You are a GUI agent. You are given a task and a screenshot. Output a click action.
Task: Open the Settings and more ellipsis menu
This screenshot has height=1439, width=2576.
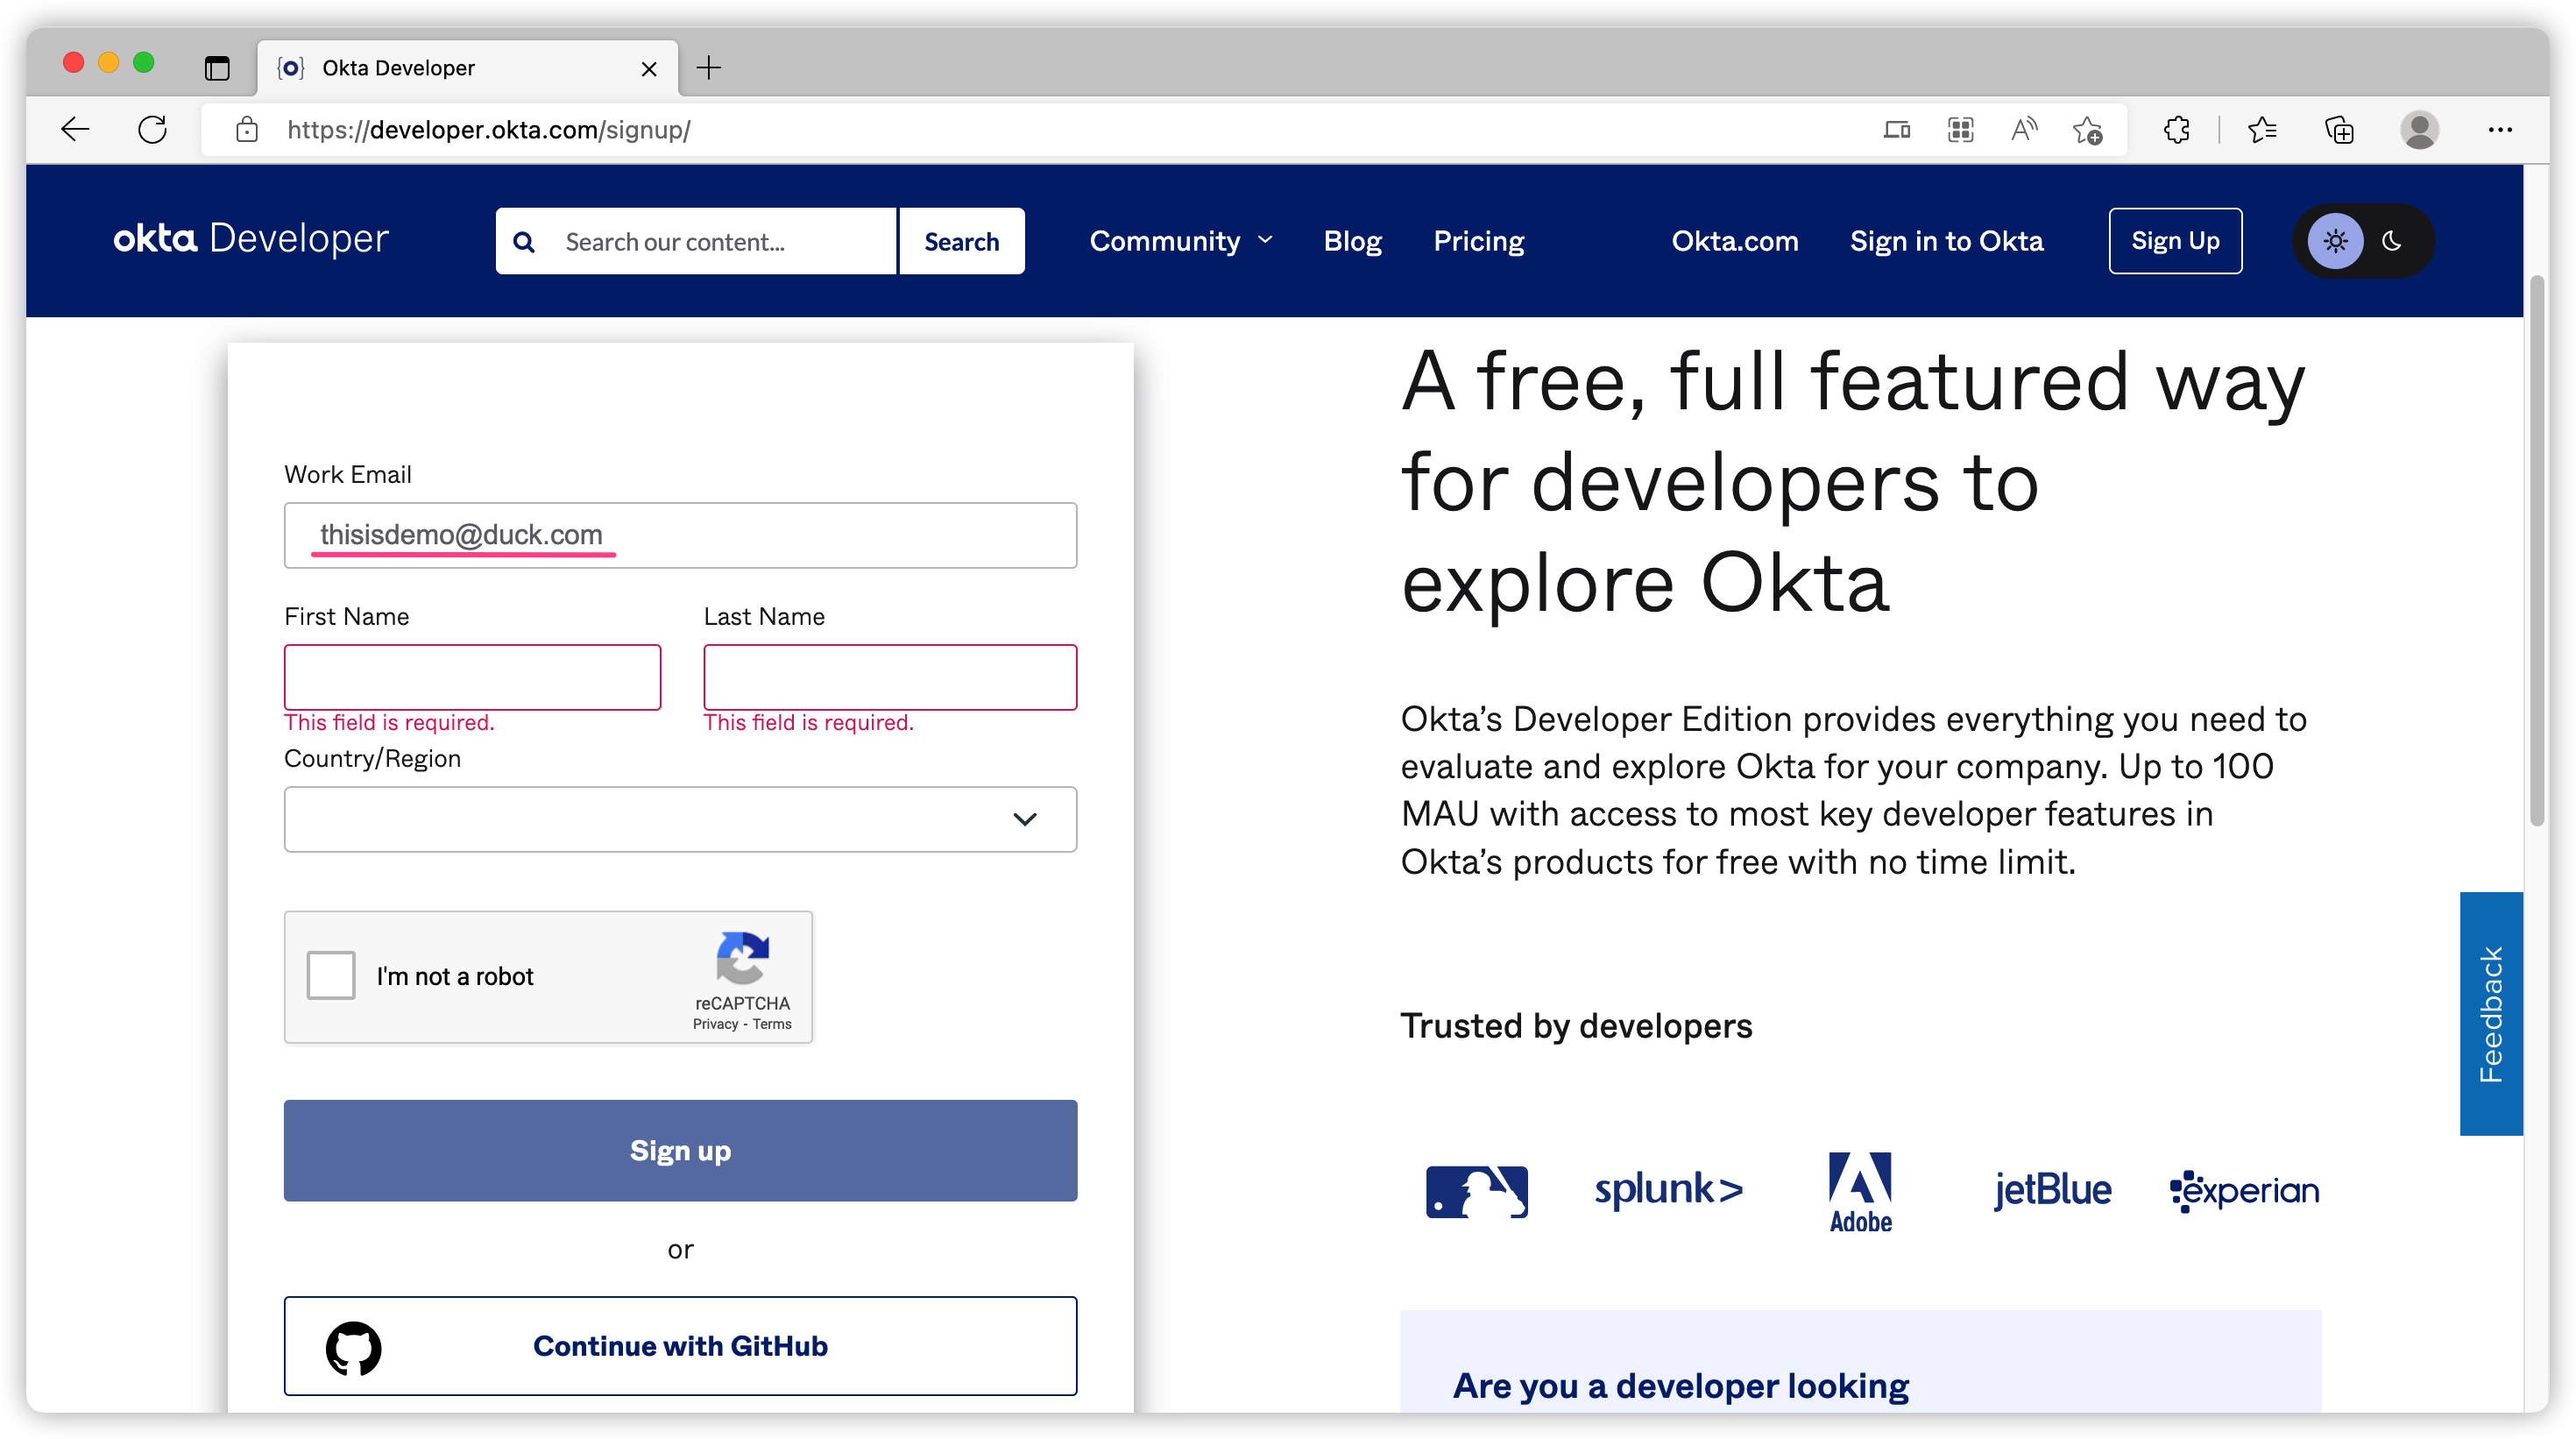coord(2500,129)
